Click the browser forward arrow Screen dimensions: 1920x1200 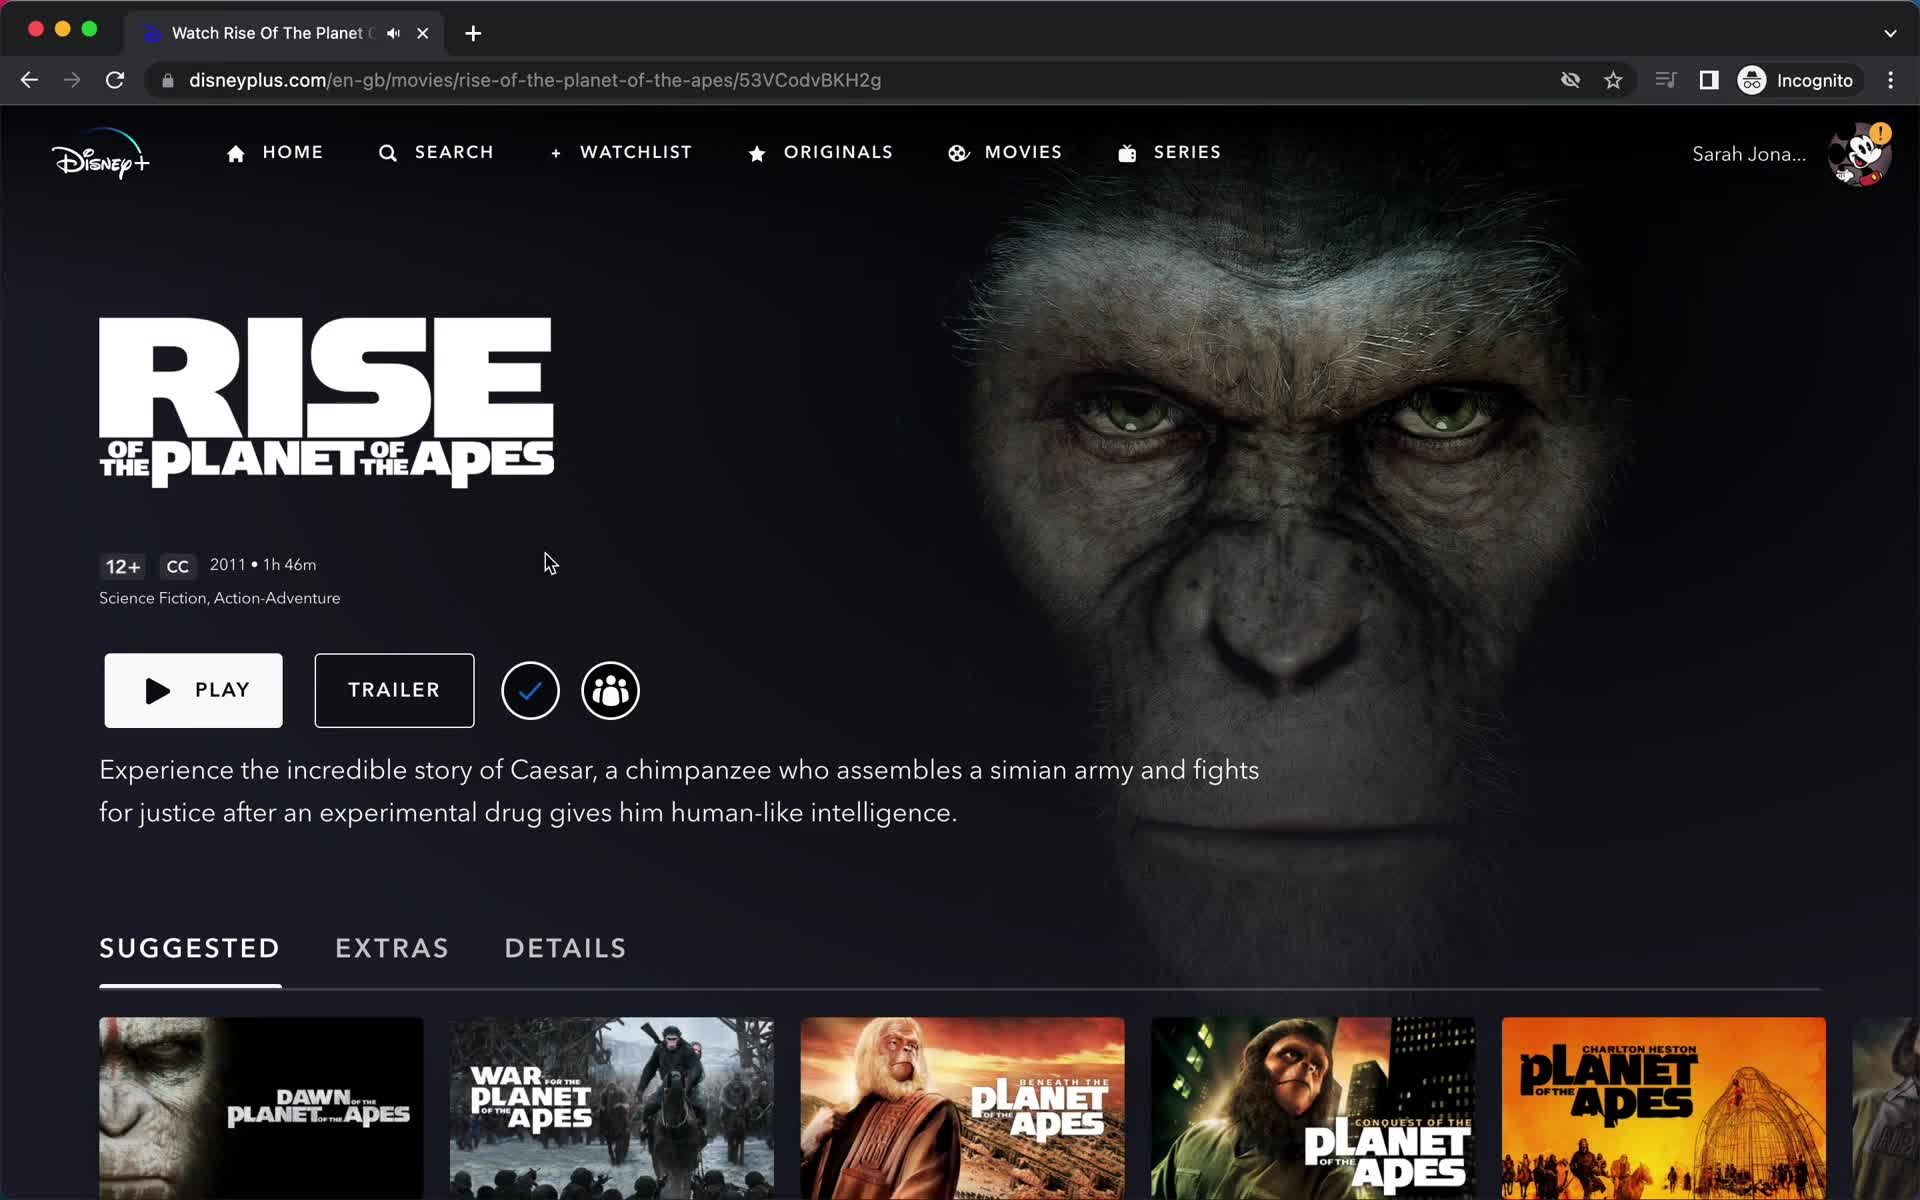[72, 80]
